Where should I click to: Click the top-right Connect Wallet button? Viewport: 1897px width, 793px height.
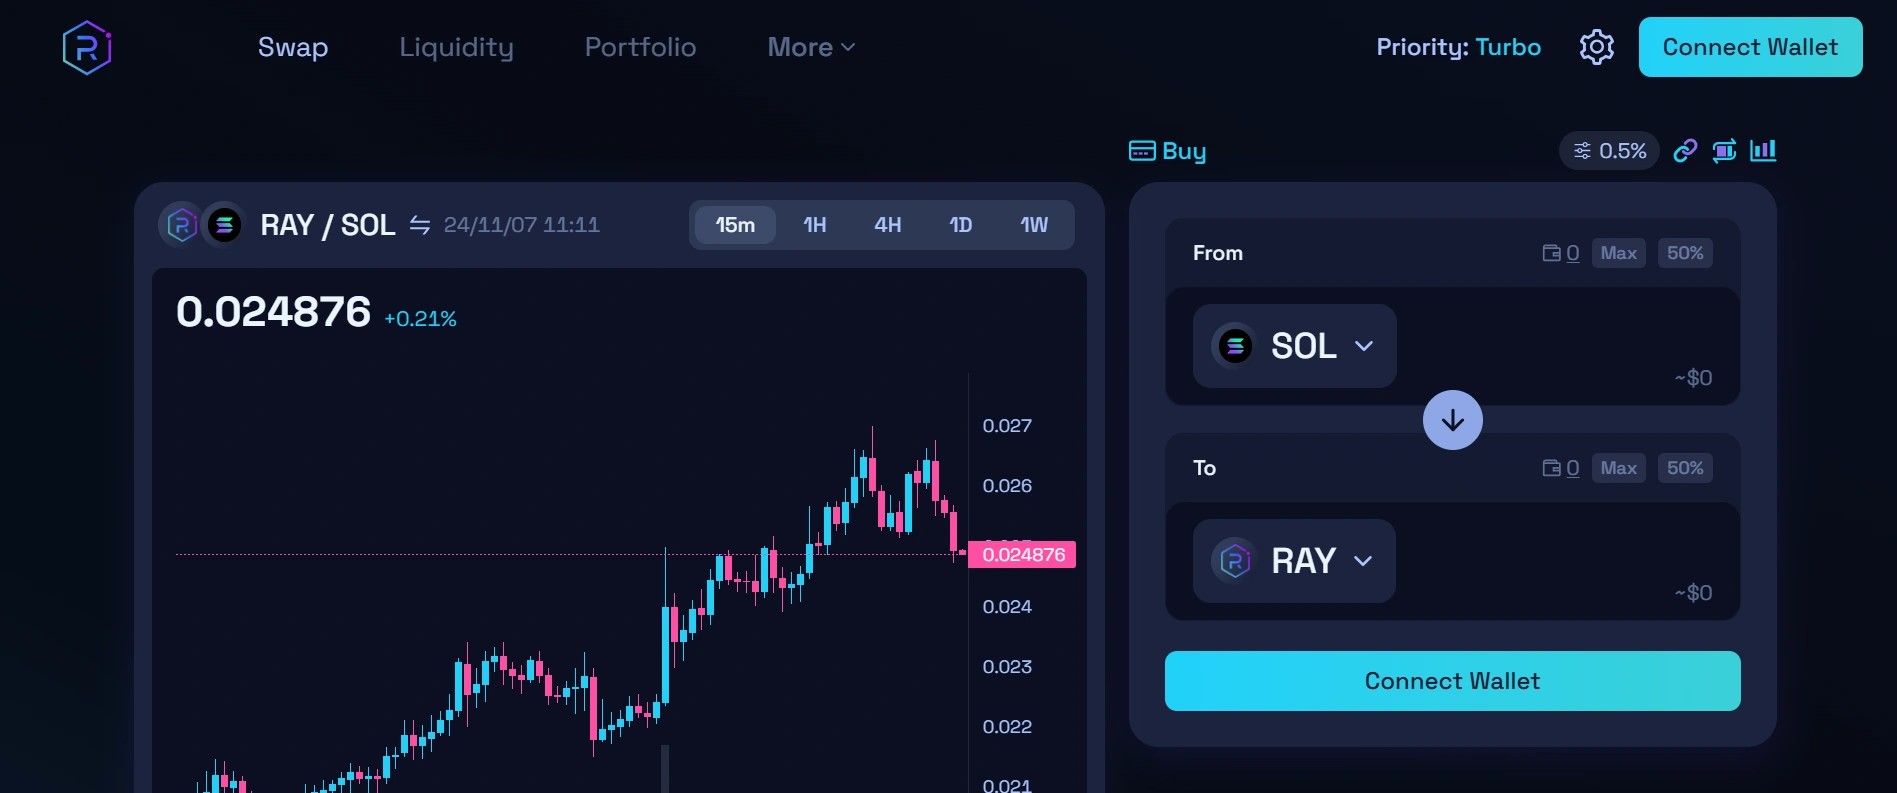(x=1750, y=47)
